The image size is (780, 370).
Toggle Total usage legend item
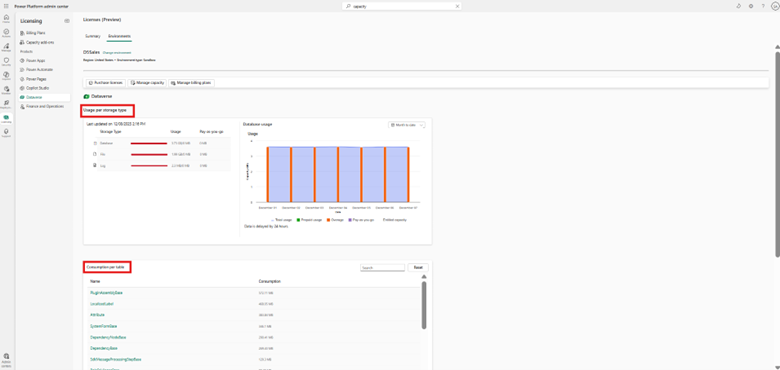point(281,219)
